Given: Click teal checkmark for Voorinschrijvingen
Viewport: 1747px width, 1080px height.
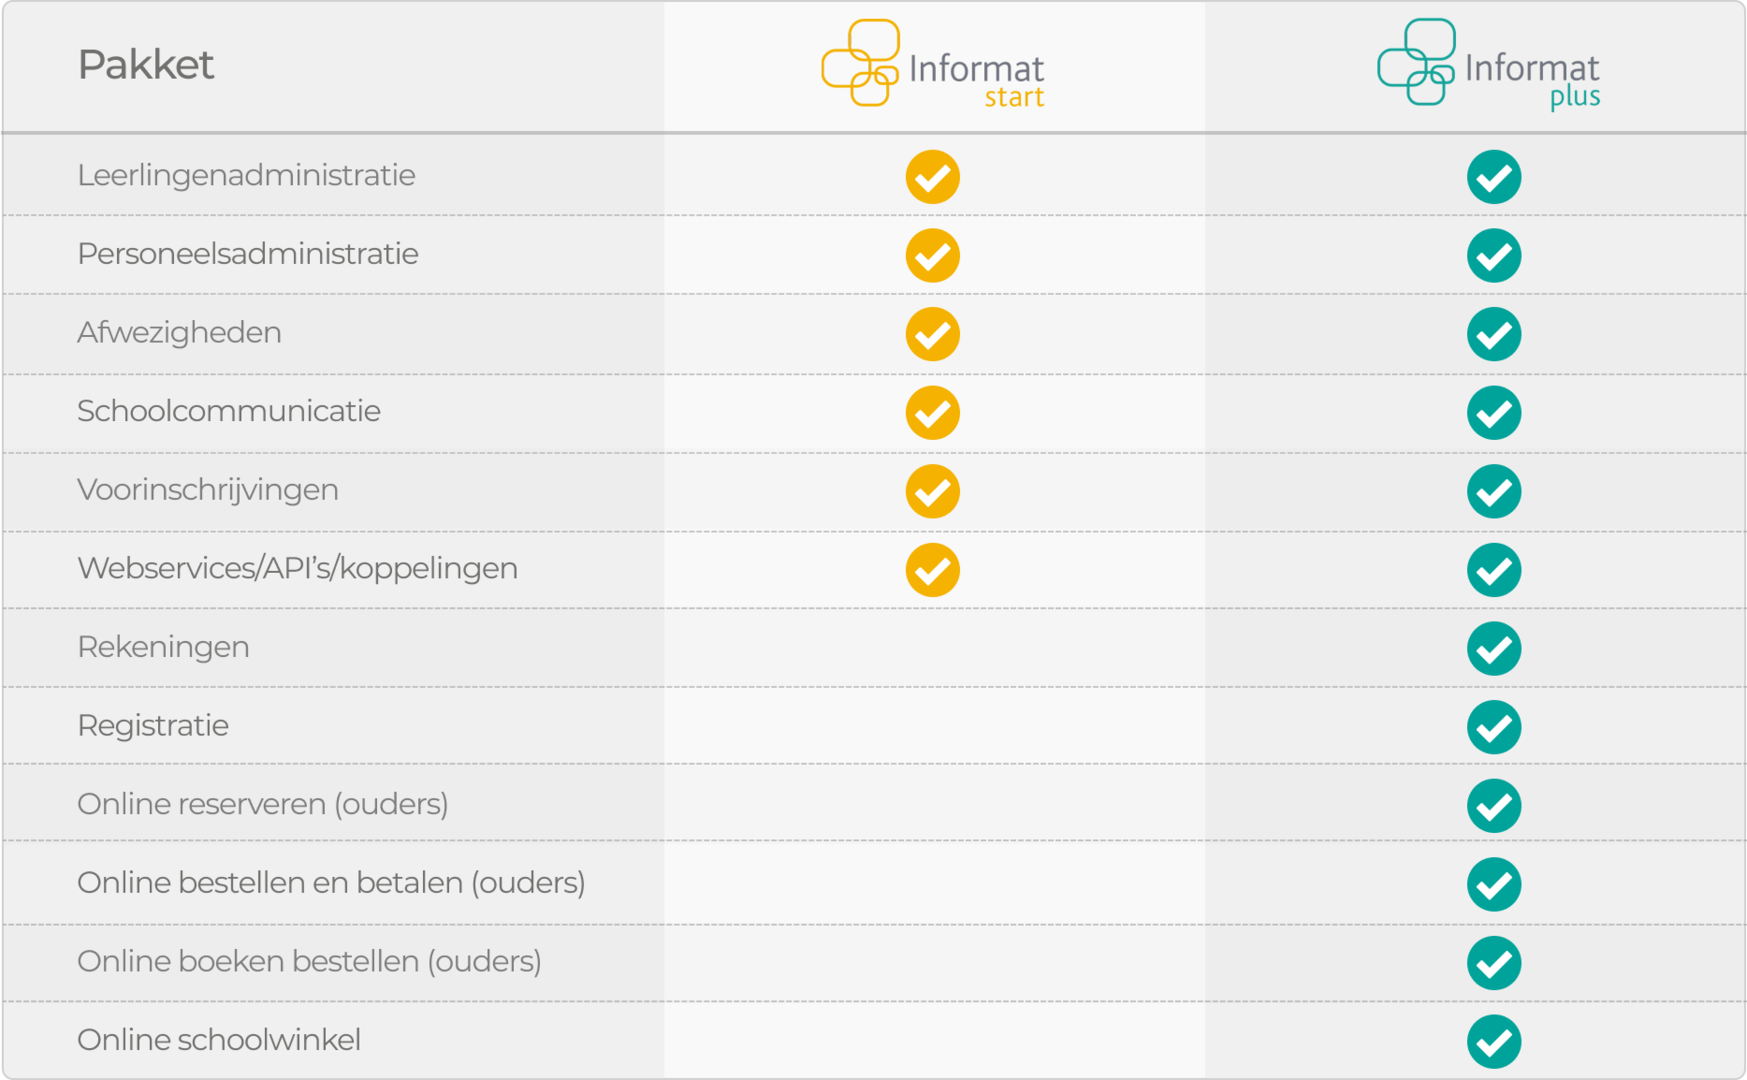Looking at the screenshot, I should pos(1493,491).
